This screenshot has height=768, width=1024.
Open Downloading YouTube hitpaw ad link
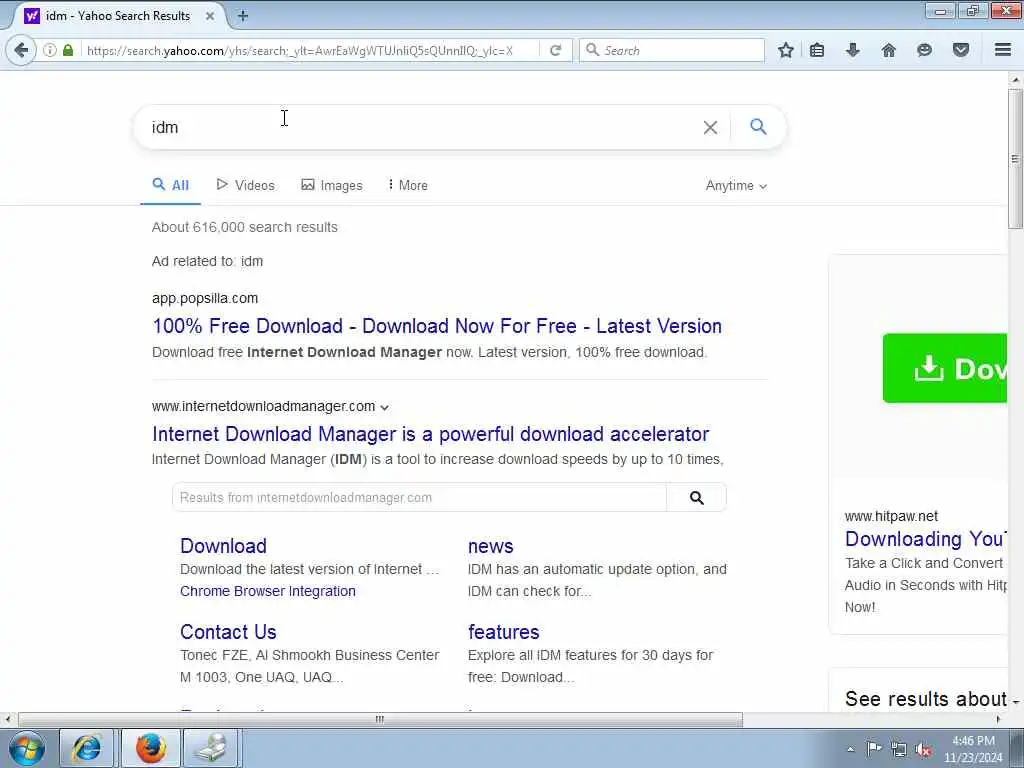(x=925, y=539)
